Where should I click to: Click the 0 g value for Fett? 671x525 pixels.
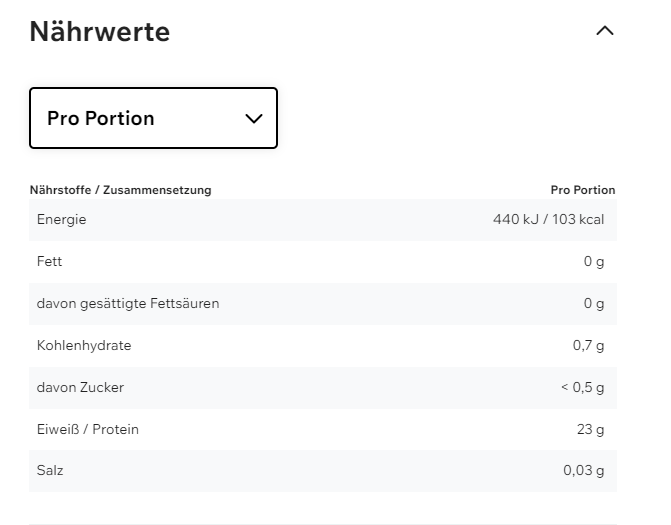tap(594, 261)
